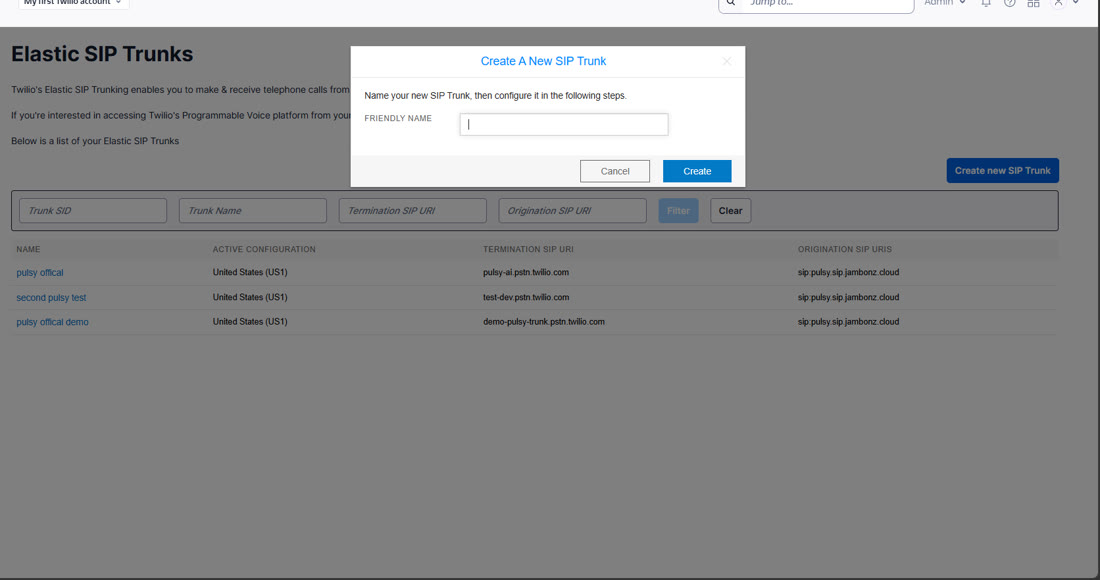Click the Elastic SIP Trunks heading
This screenshot has height=580, width=1100.
click(x=102, y=54)
